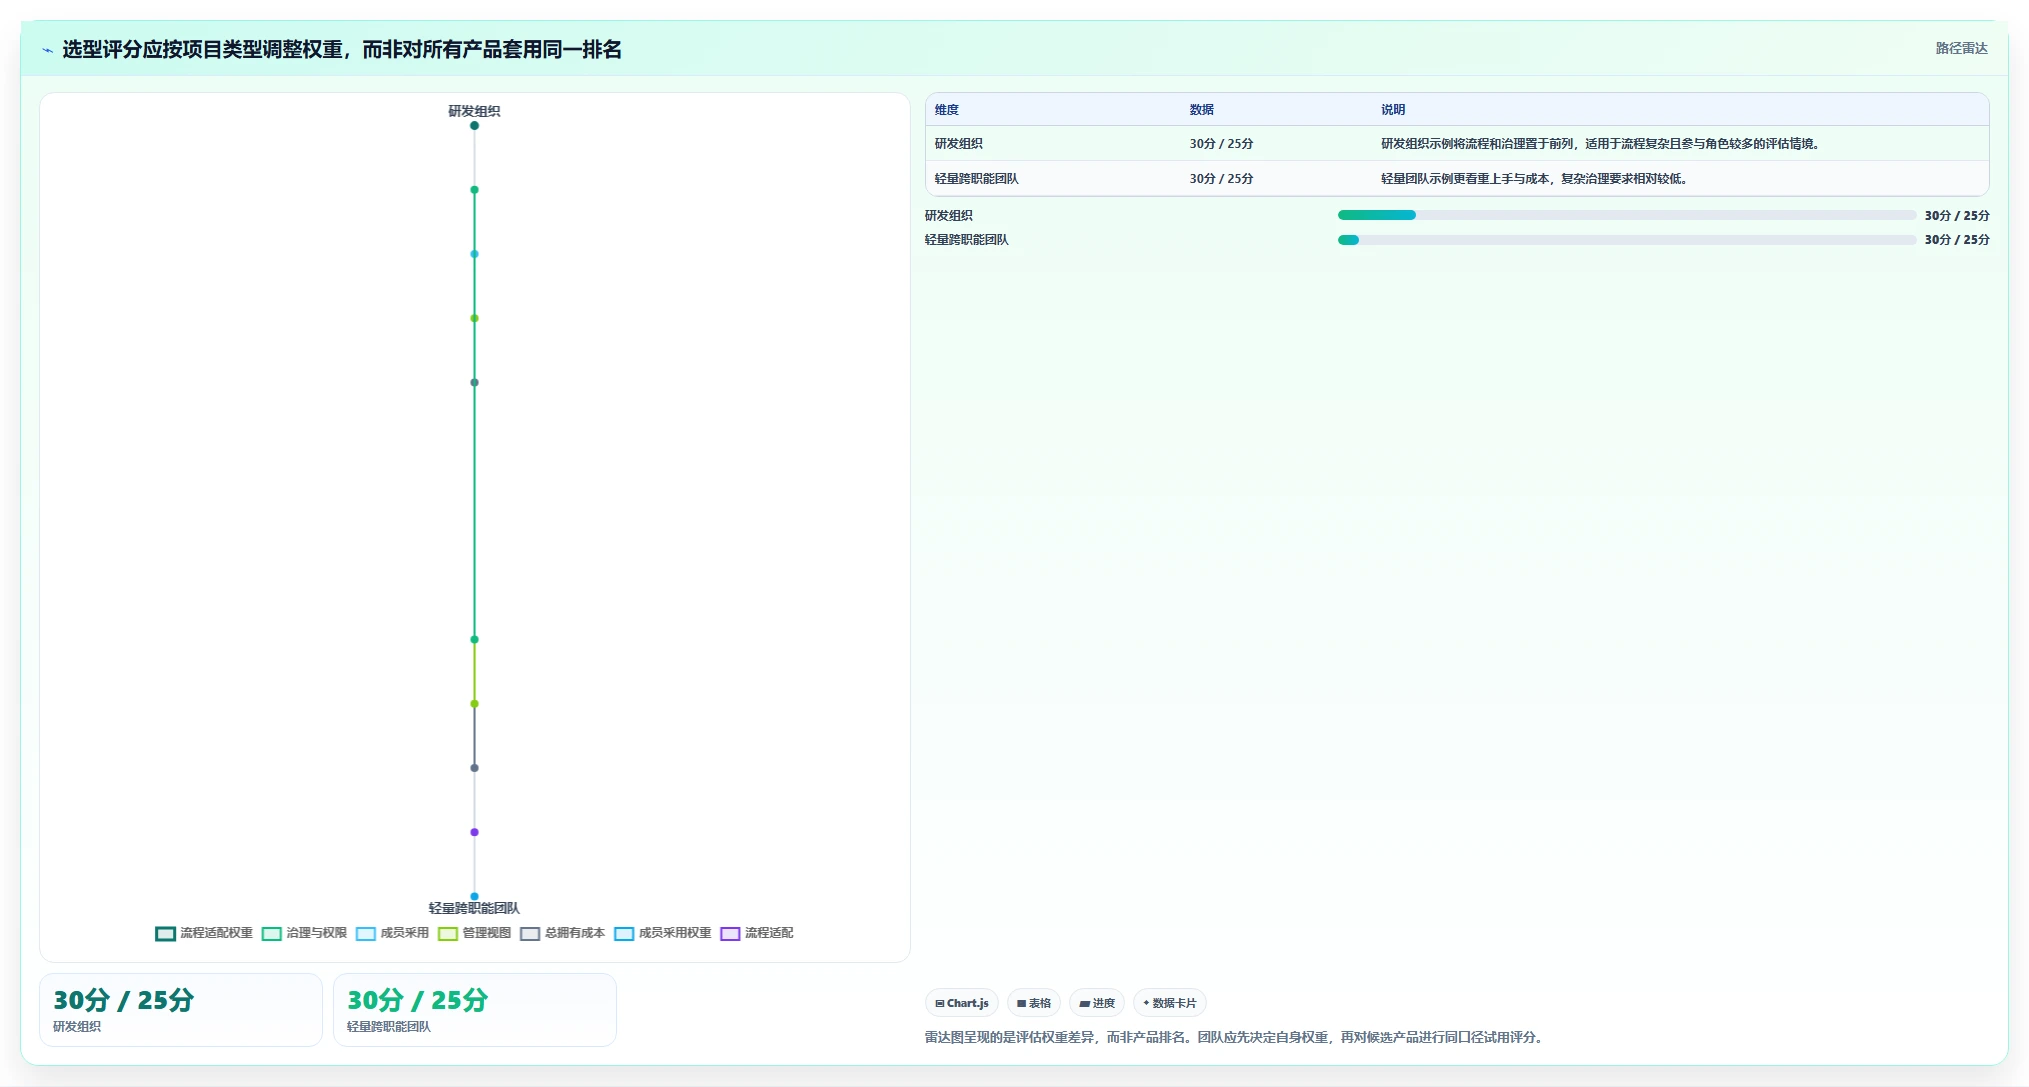Click the 研发组progress bar

(x=1626, y=215)
